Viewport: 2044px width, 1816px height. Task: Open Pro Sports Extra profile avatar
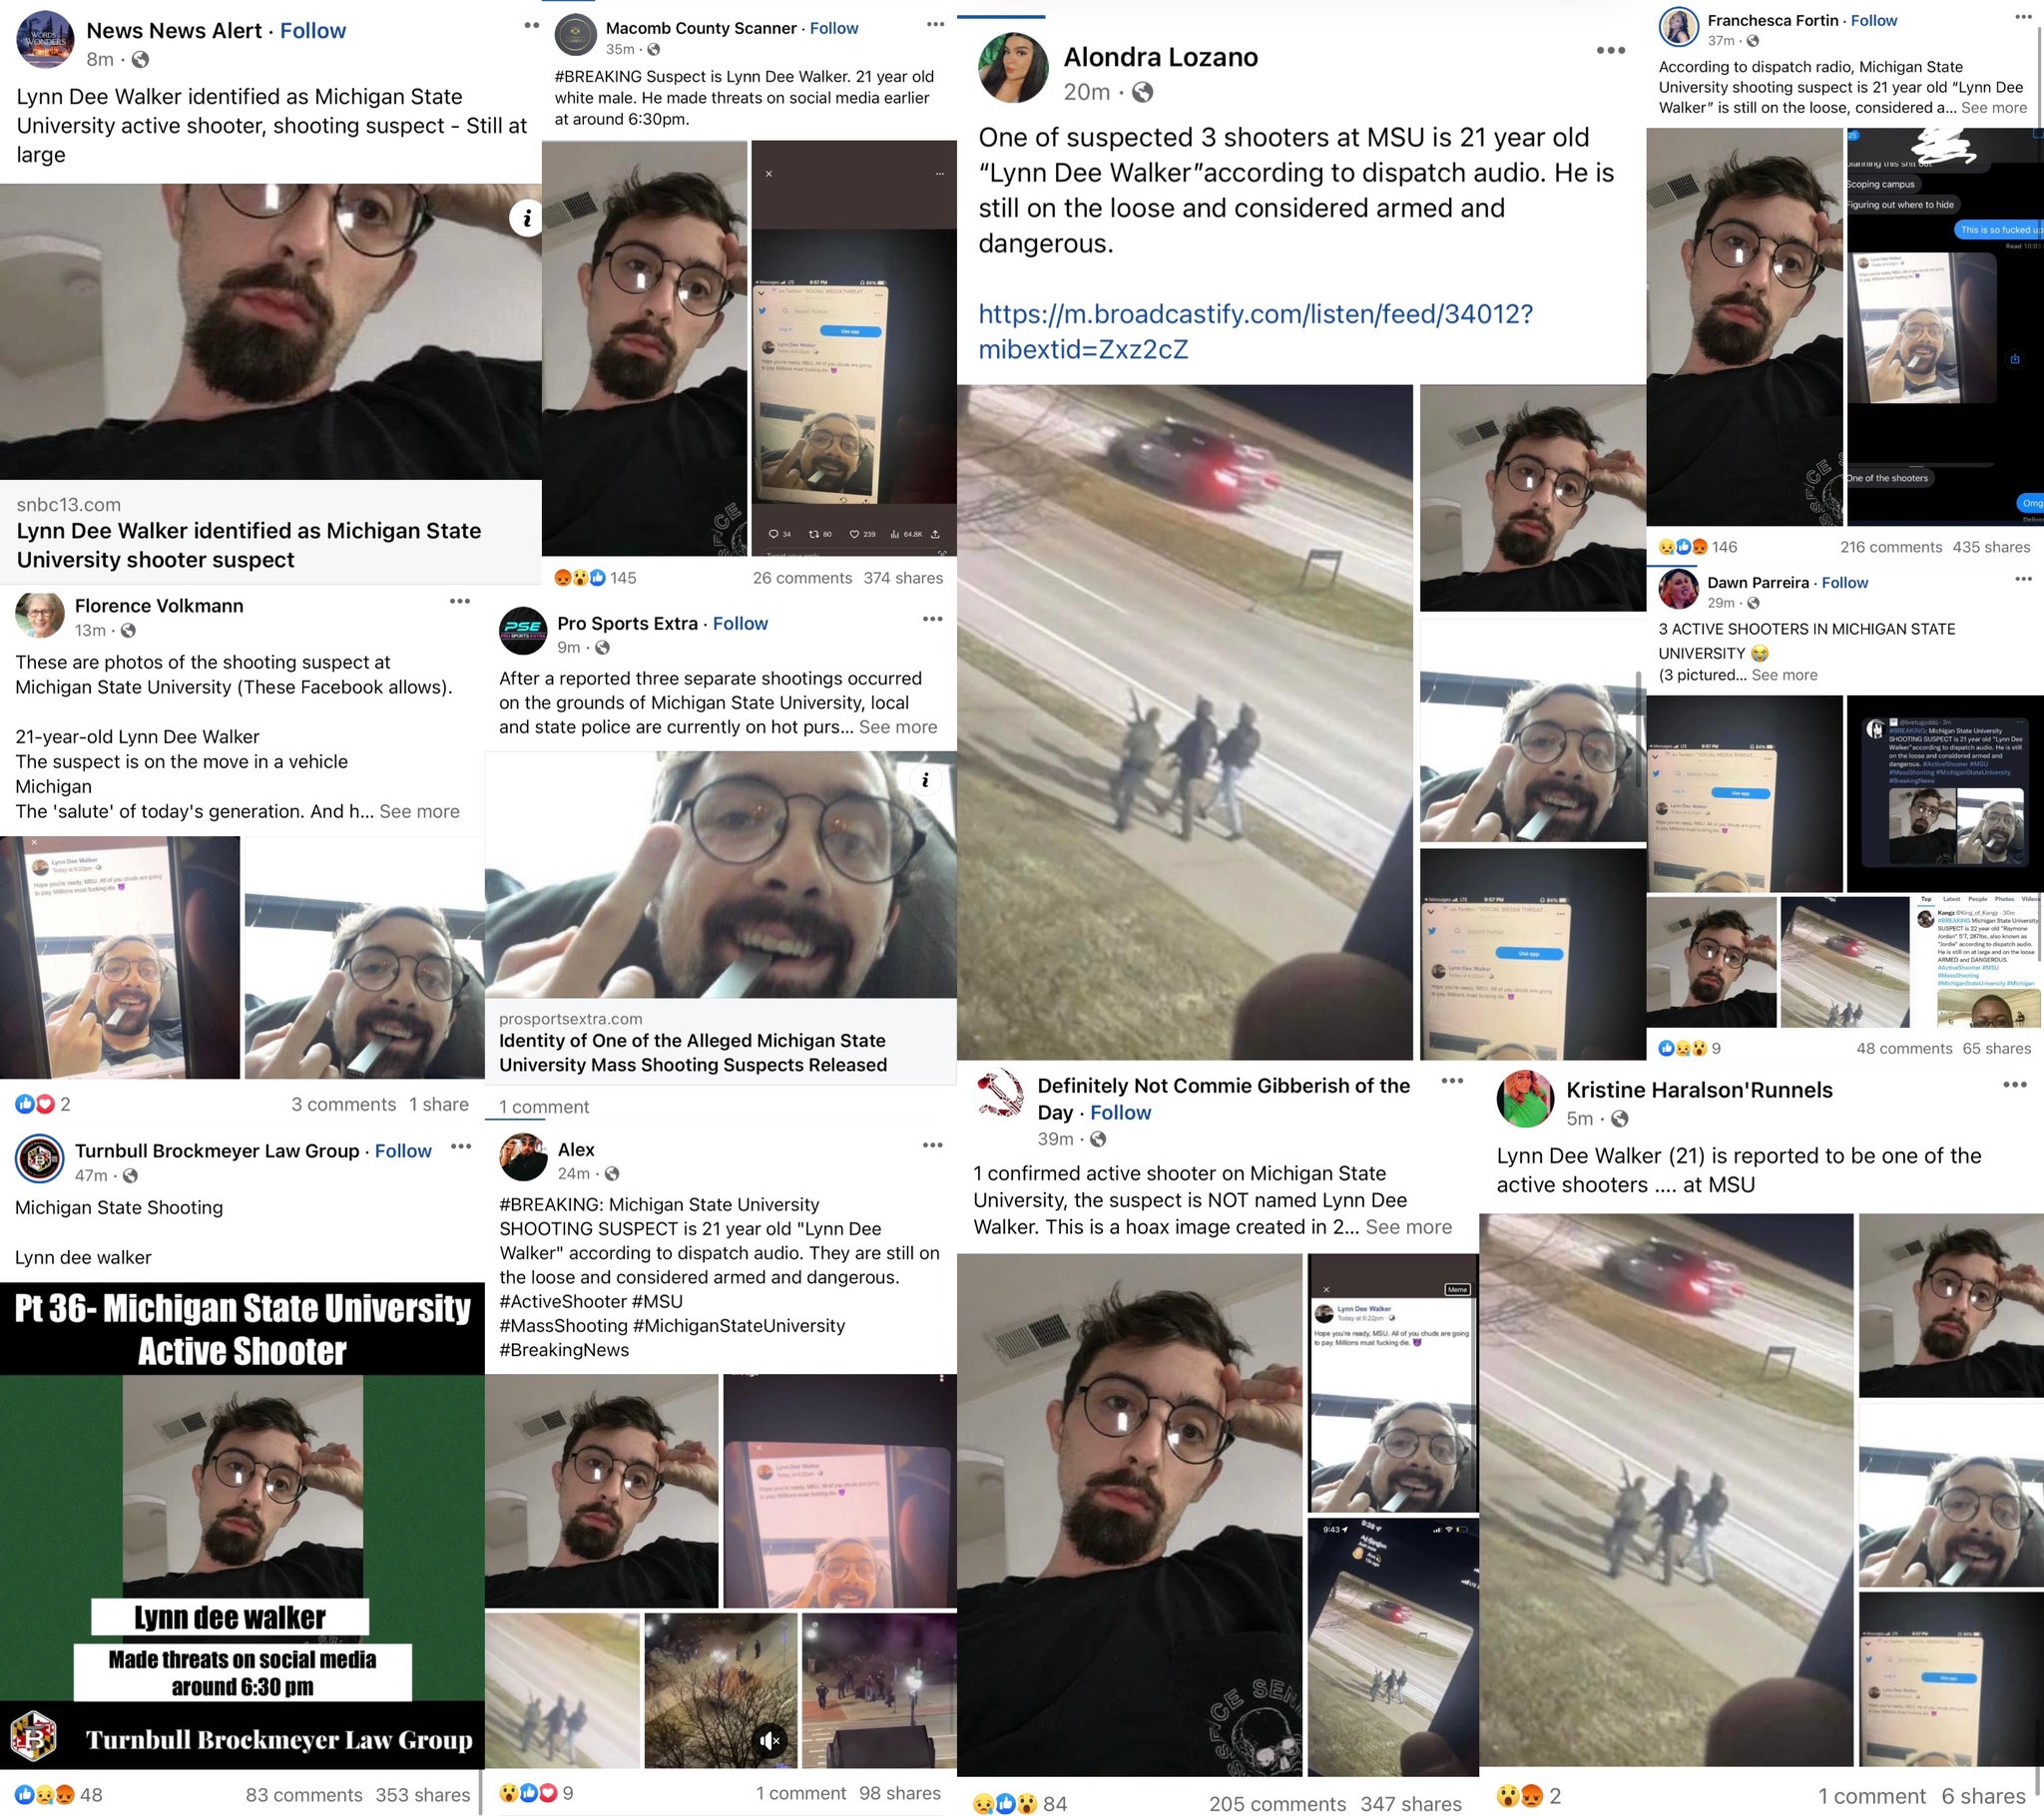(x=523, y=632)
